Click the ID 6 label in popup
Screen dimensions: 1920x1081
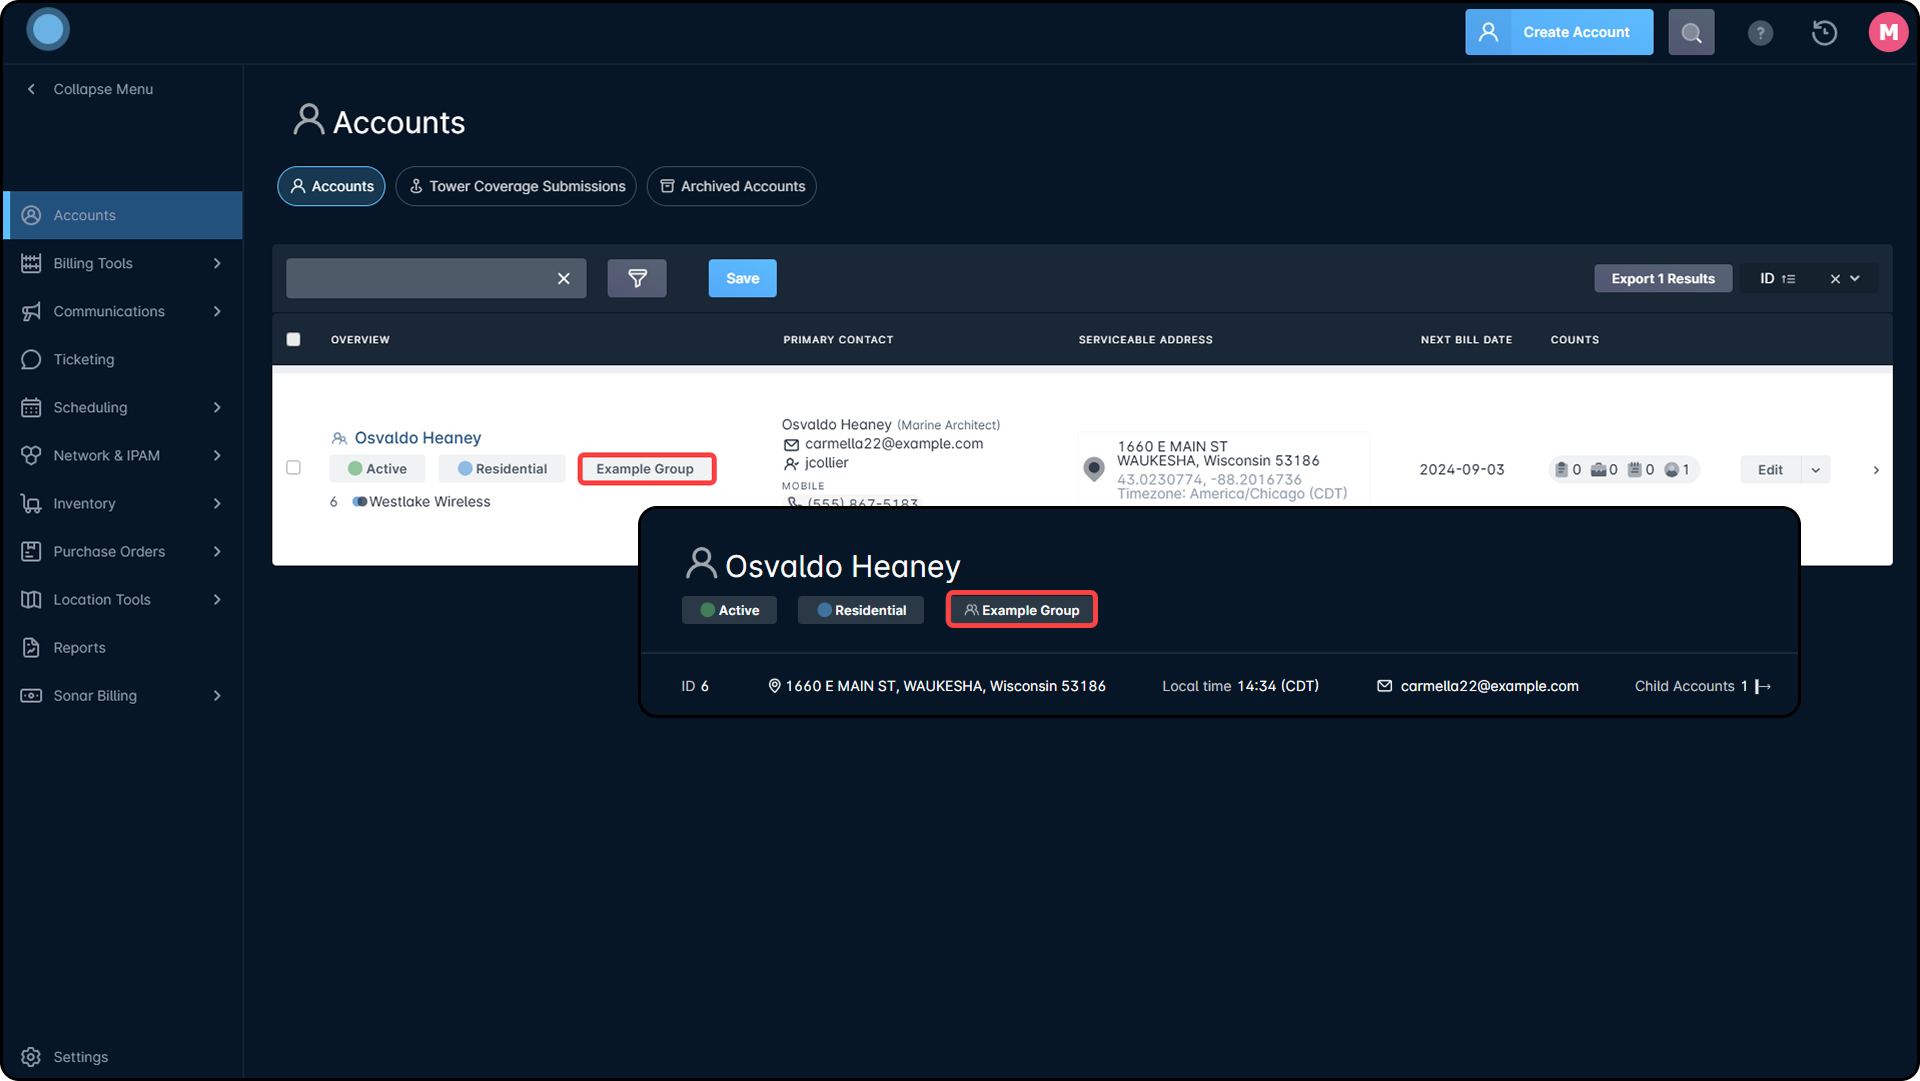coord(695,686)
